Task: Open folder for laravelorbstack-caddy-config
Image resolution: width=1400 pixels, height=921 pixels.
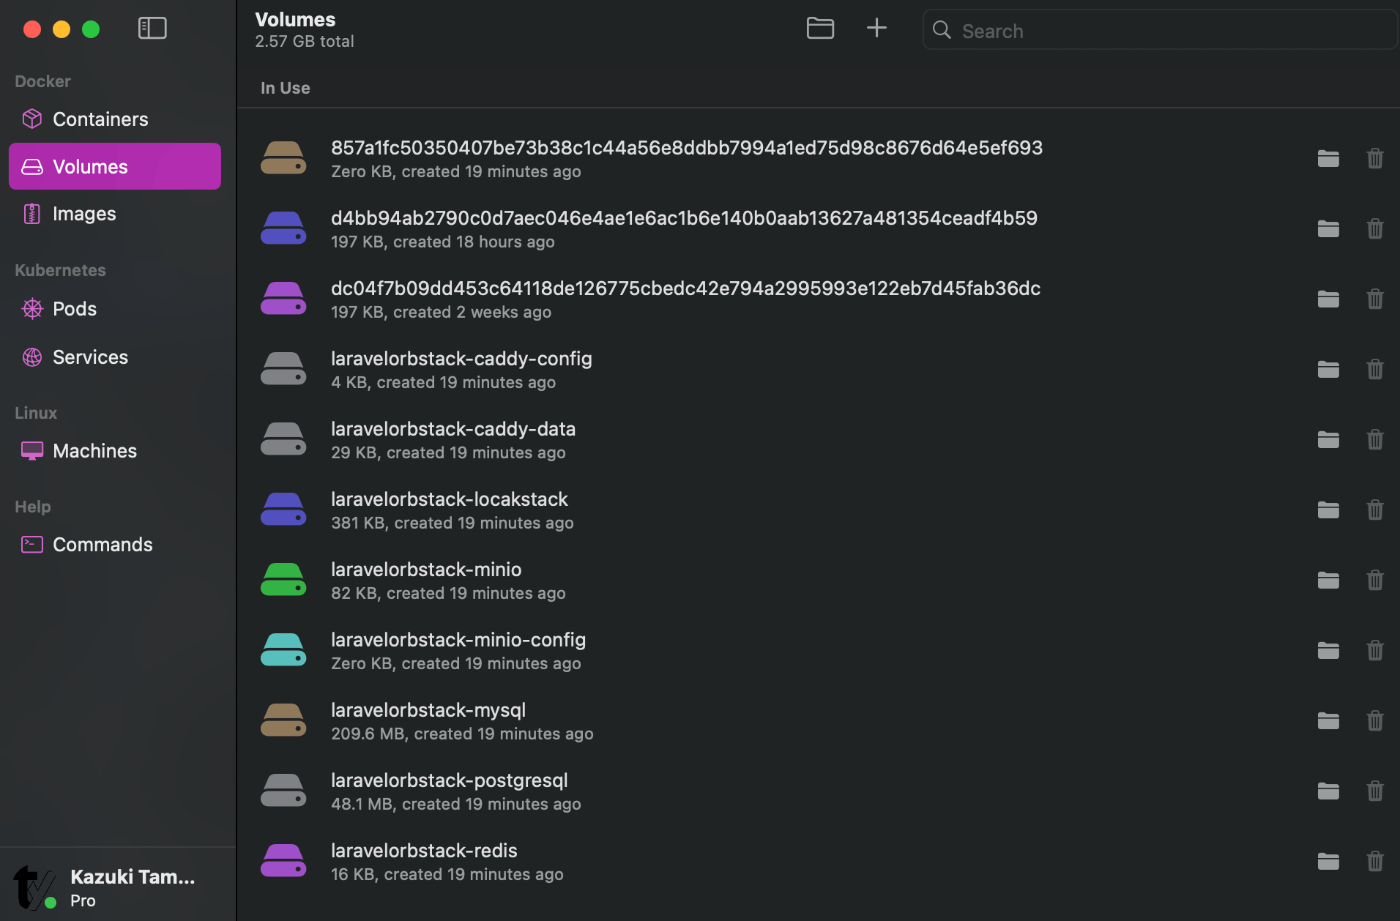Action: pyautogui.click(x=1328, y=369)
